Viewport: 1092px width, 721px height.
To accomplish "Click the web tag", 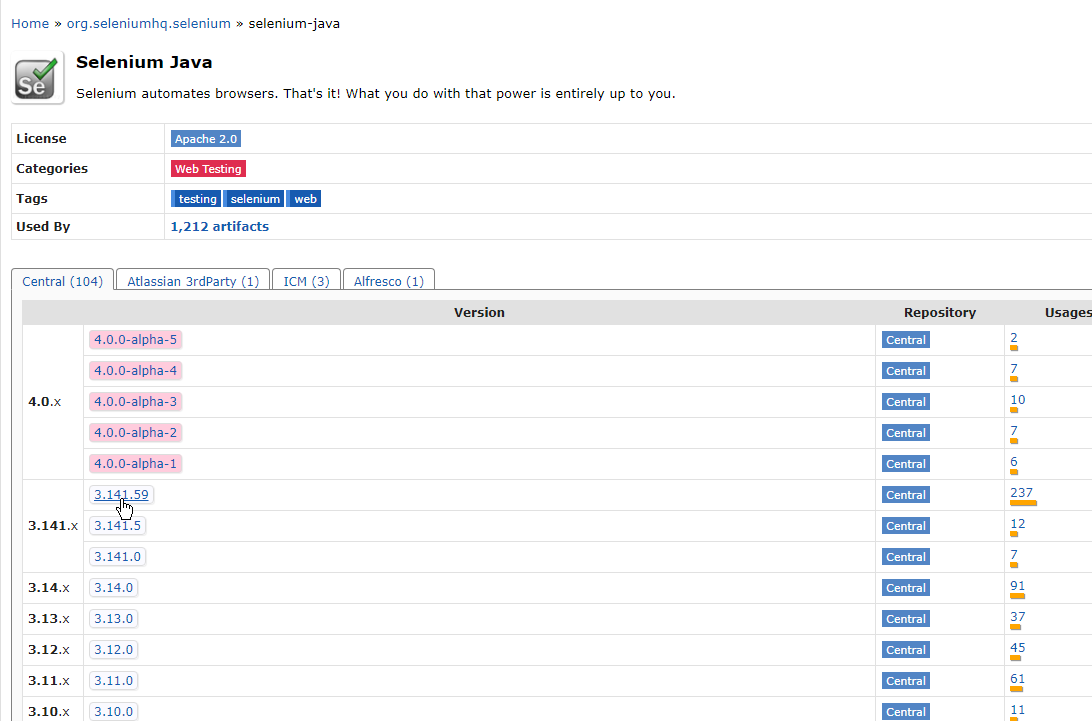I will [x=305, y=199].
